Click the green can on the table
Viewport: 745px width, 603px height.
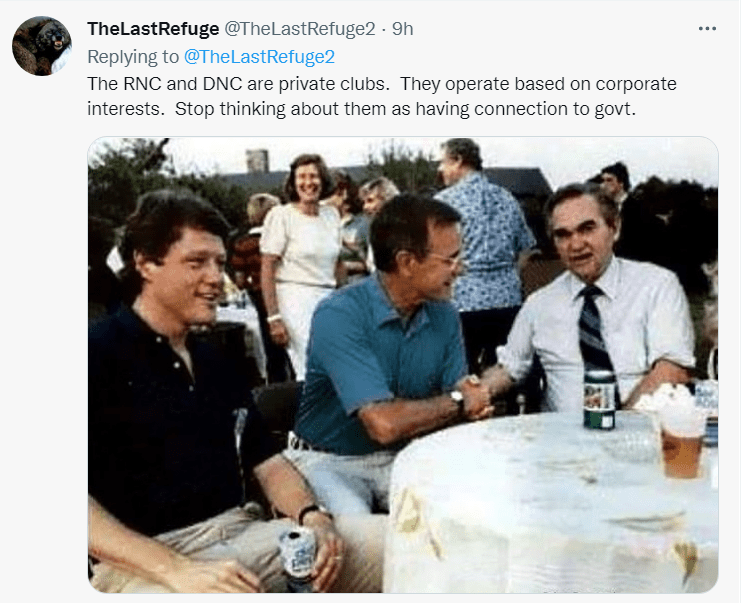(599, 399)
